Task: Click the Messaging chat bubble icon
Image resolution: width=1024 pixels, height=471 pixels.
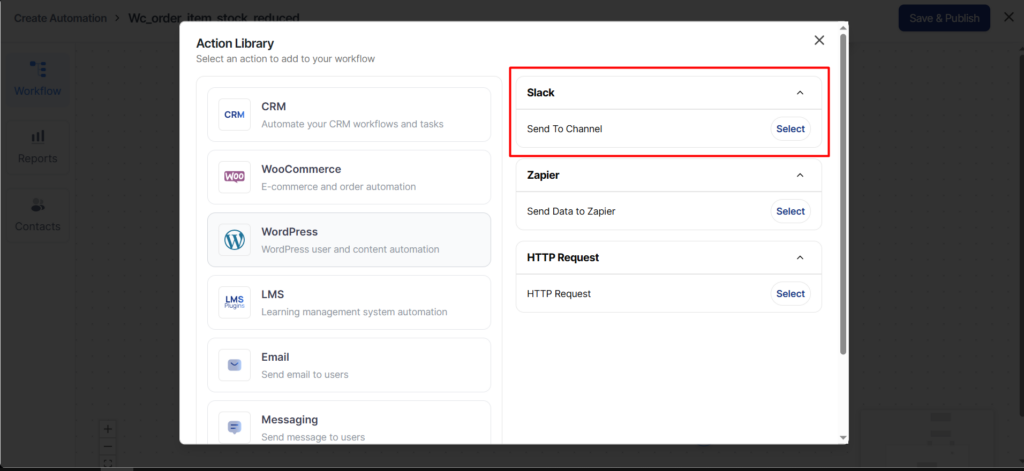Action: point(234,427)
